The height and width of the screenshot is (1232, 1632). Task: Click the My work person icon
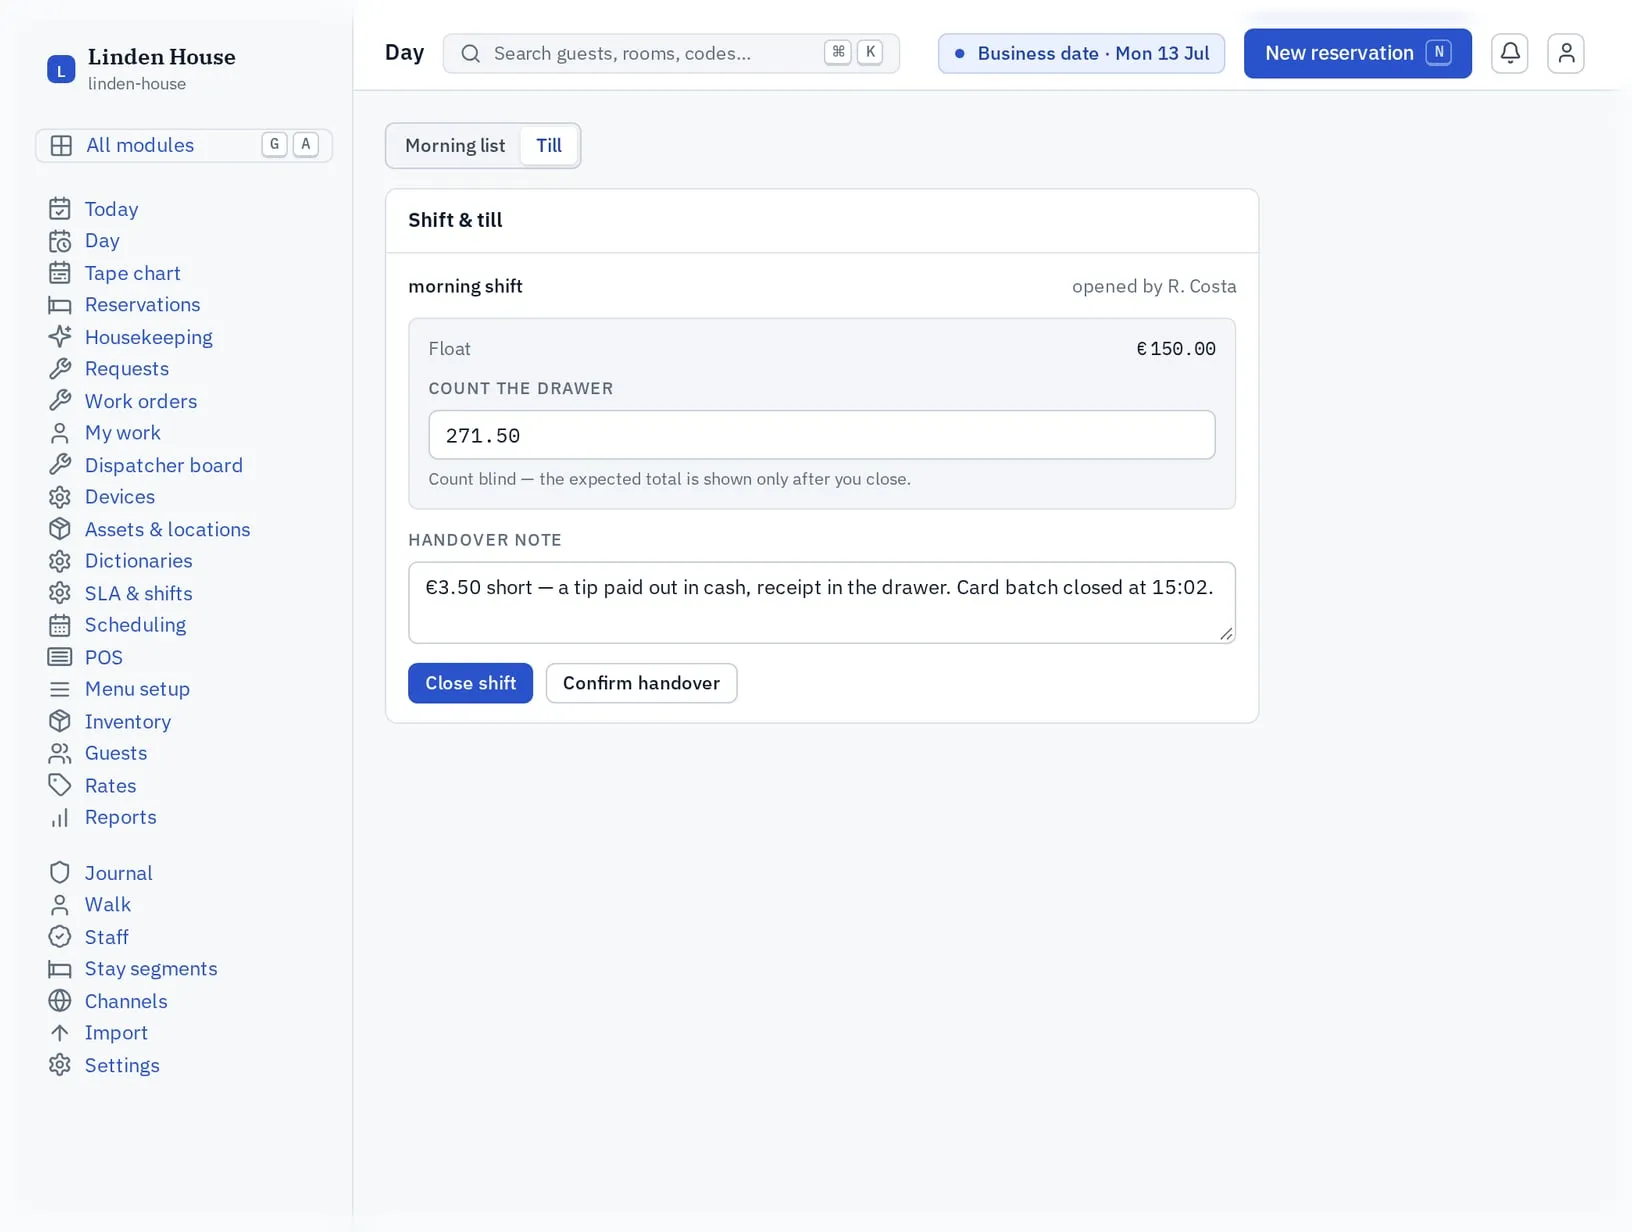coord(60,433)
